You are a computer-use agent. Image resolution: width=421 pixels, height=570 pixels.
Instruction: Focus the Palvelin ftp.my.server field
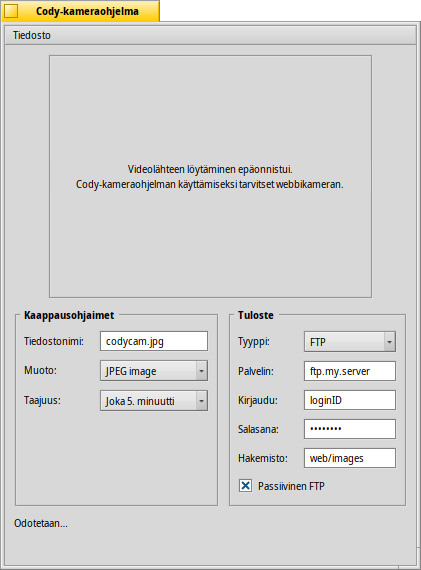(x=350, y=371)
